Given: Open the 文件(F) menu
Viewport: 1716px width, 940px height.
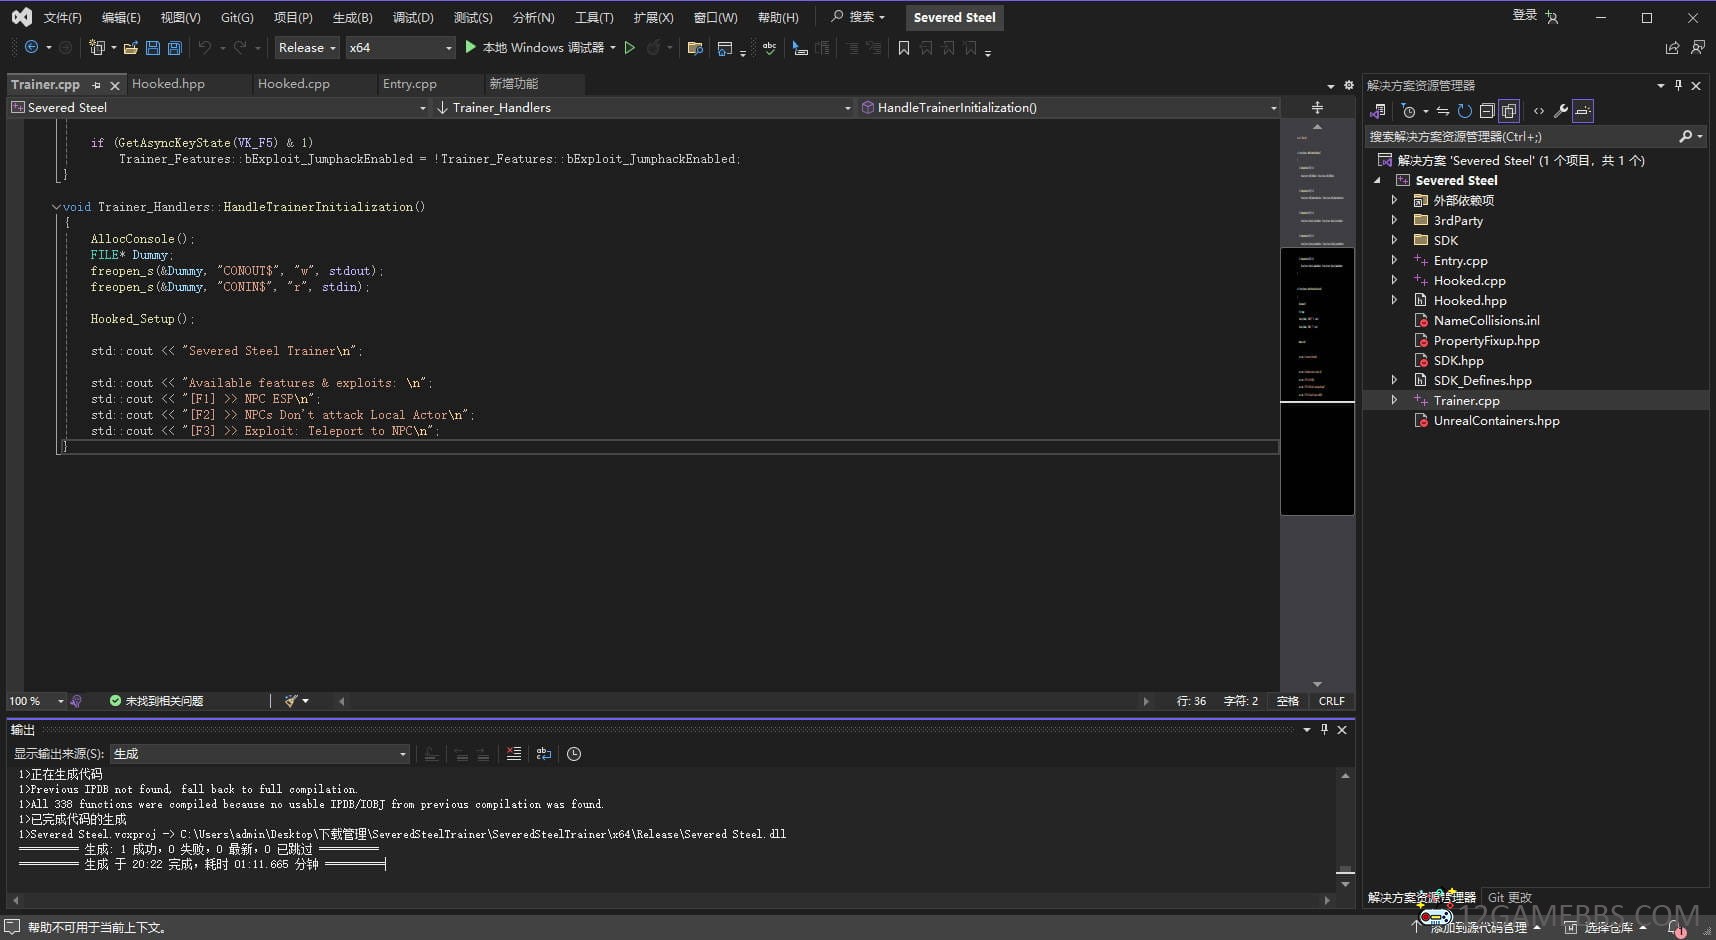Looking at the screenshot, I should point(63,17).
